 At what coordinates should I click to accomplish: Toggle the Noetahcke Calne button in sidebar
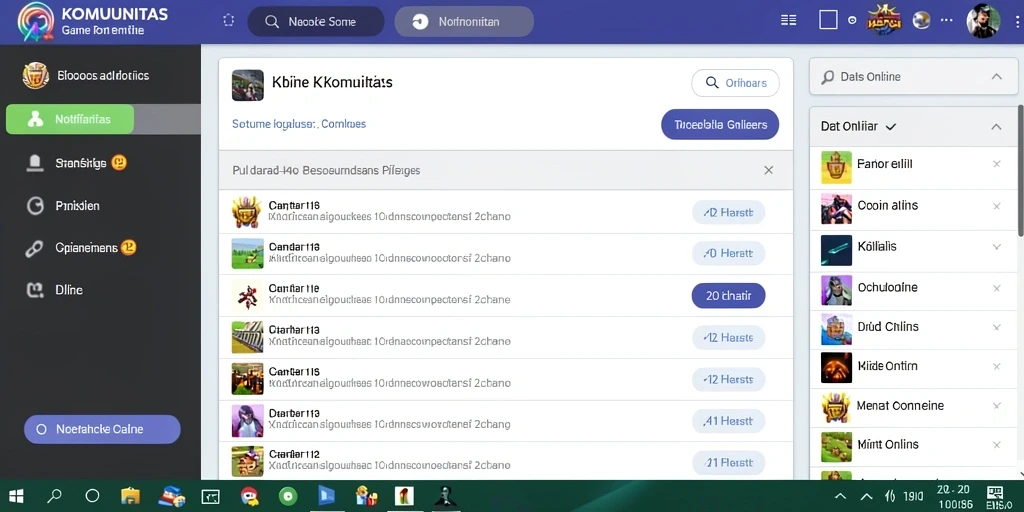[102, 430]
